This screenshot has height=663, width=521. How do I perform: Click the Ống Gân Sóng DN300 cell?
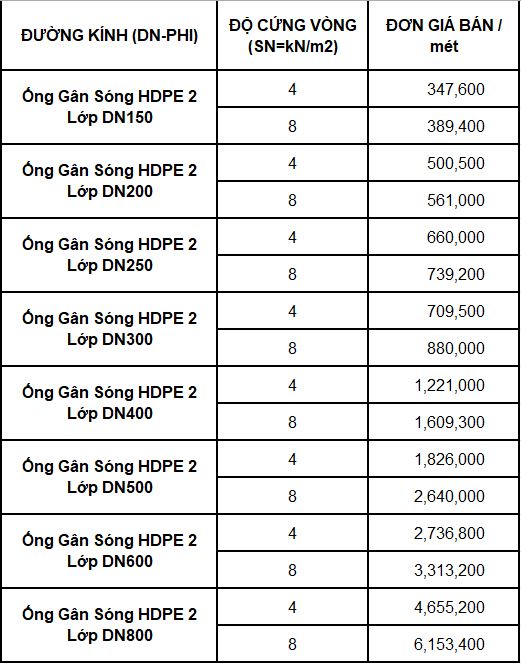[109, 329]
